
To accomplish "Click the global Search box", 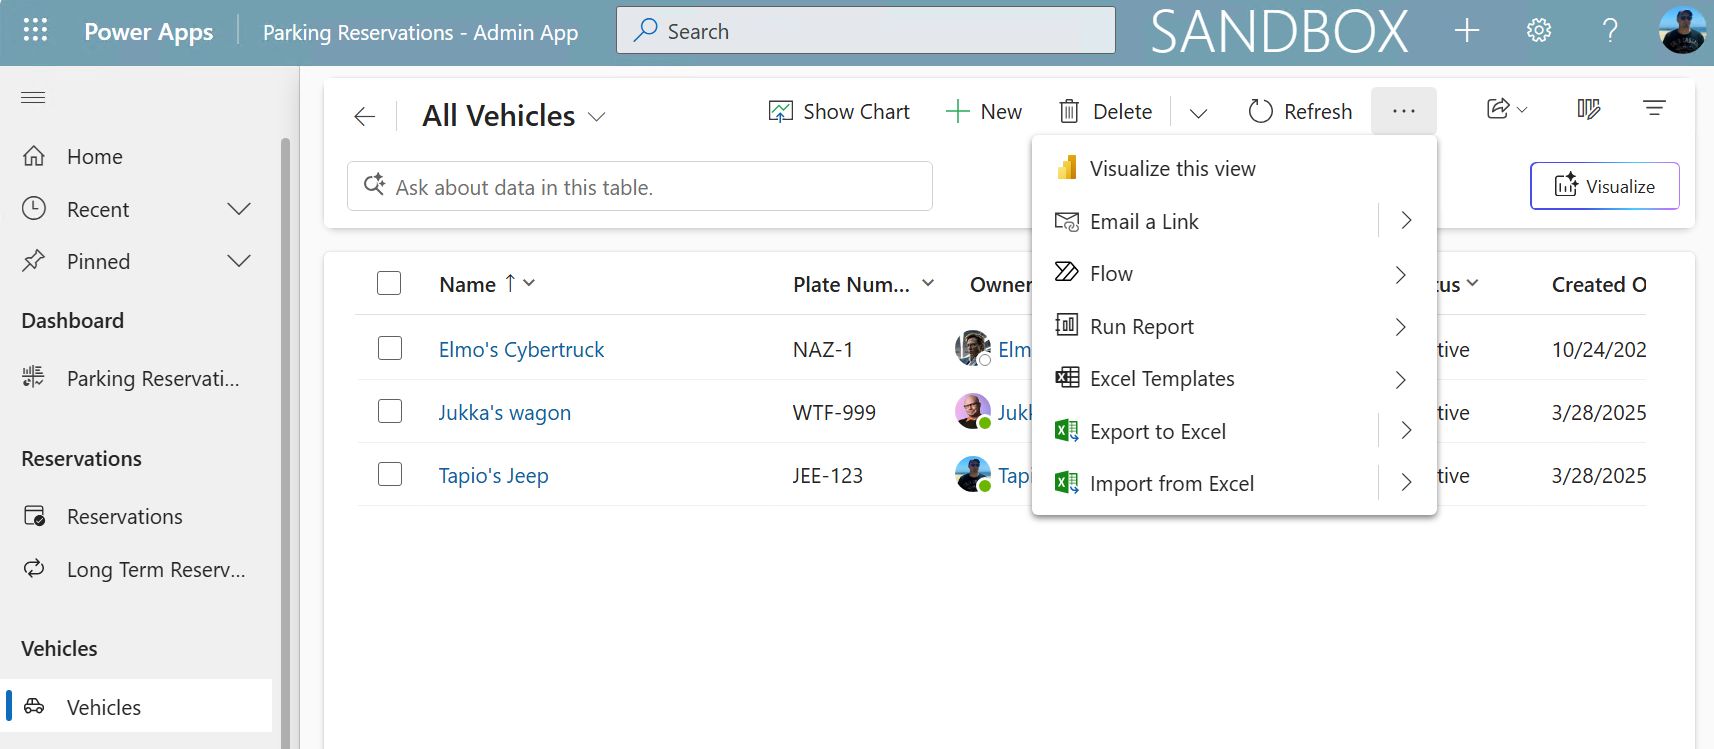I will coord(866,31).
